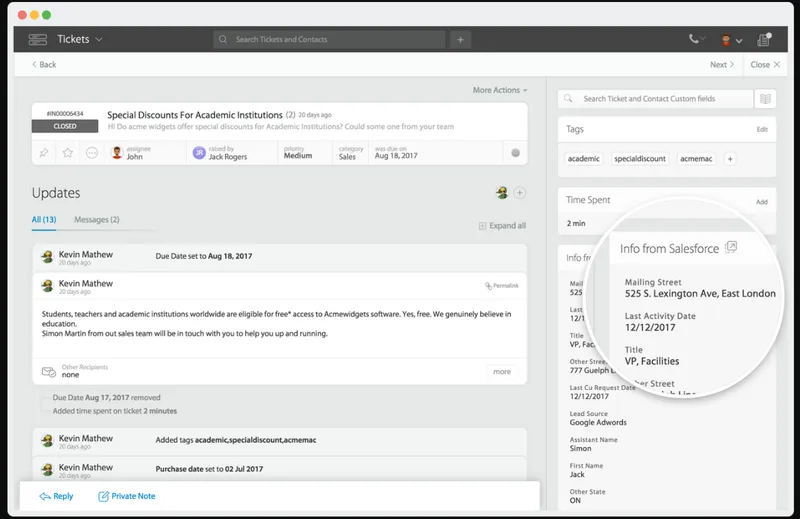Open Kevin Mathew's Due Date set update
Screen dimensions: 800x519
click(x=280, y=258)
